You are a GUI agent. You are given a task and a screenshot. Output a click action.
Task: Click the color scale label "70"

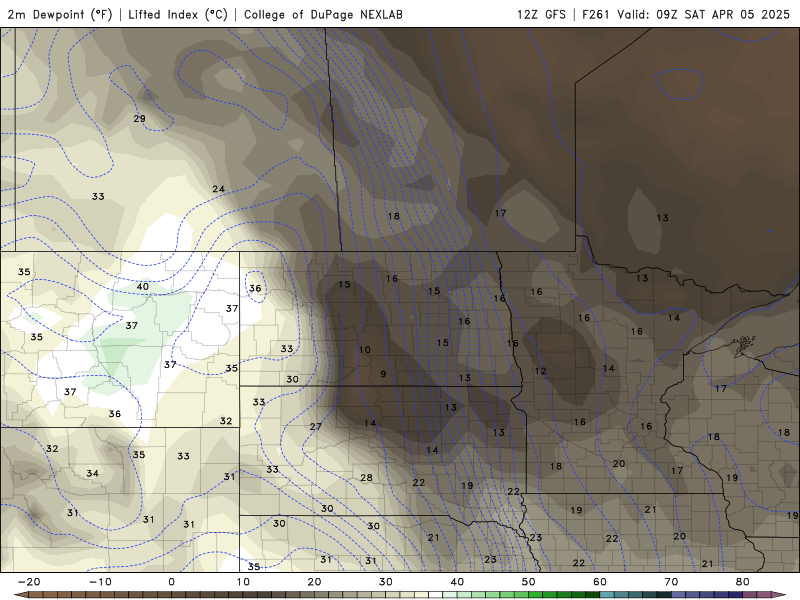[671, 582]
